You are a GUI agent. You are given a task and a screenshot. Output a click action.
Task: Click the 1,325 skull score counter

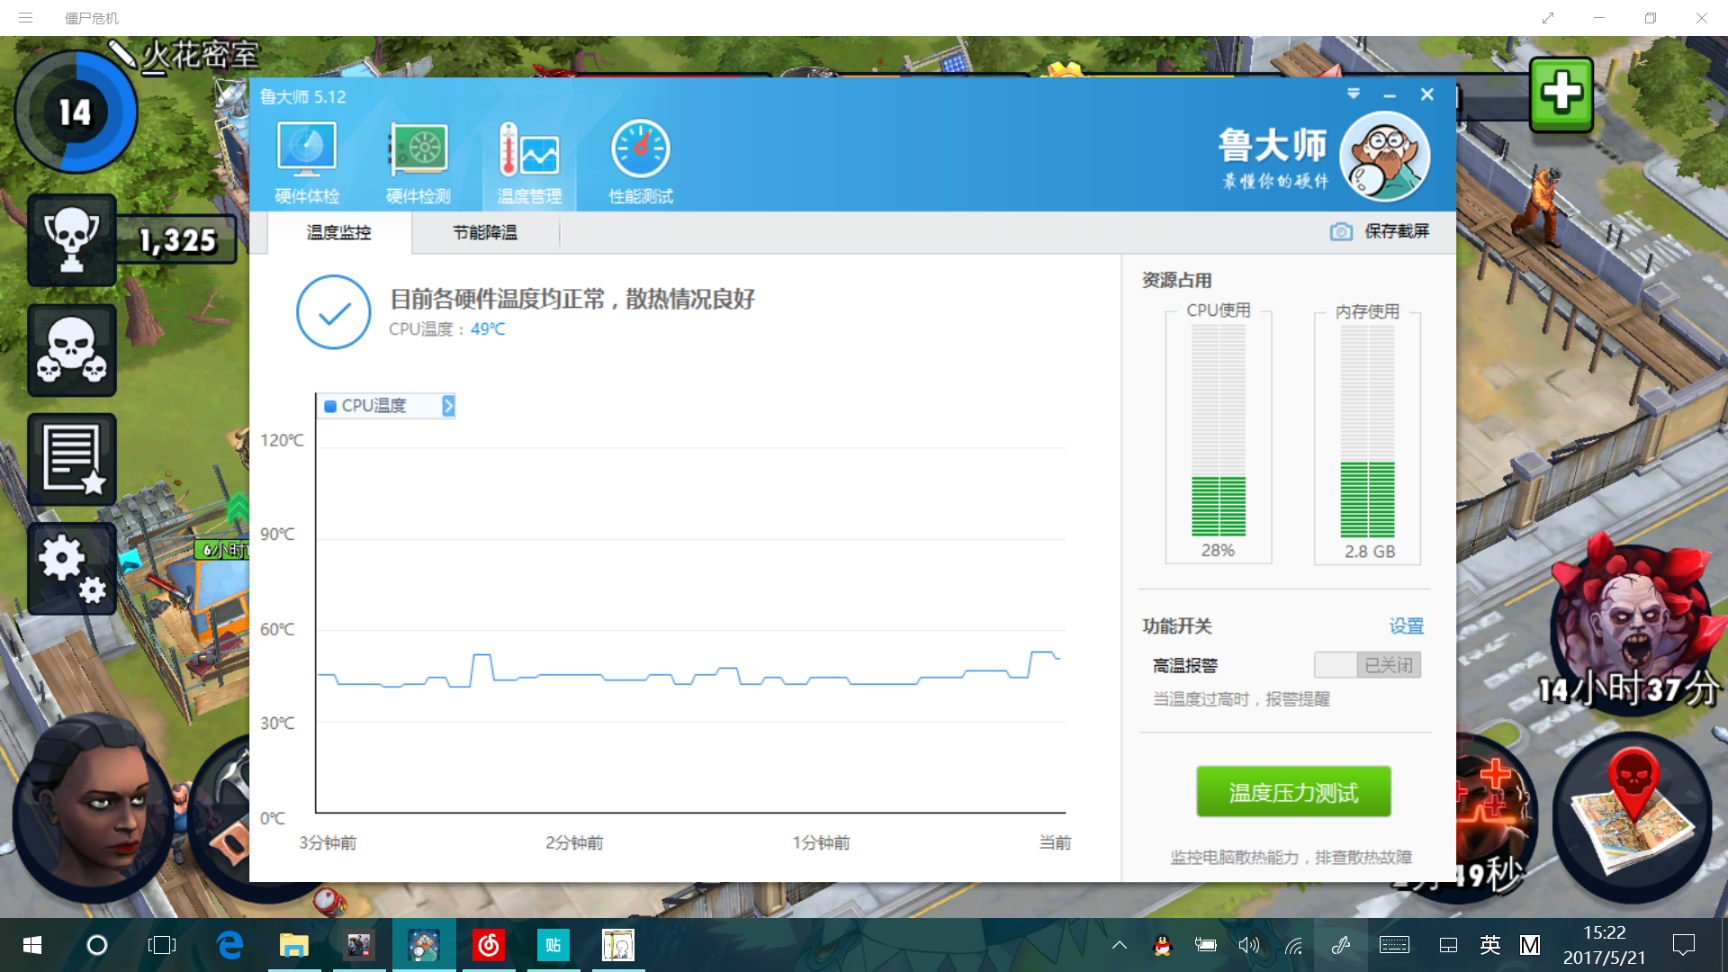point(178,240)
